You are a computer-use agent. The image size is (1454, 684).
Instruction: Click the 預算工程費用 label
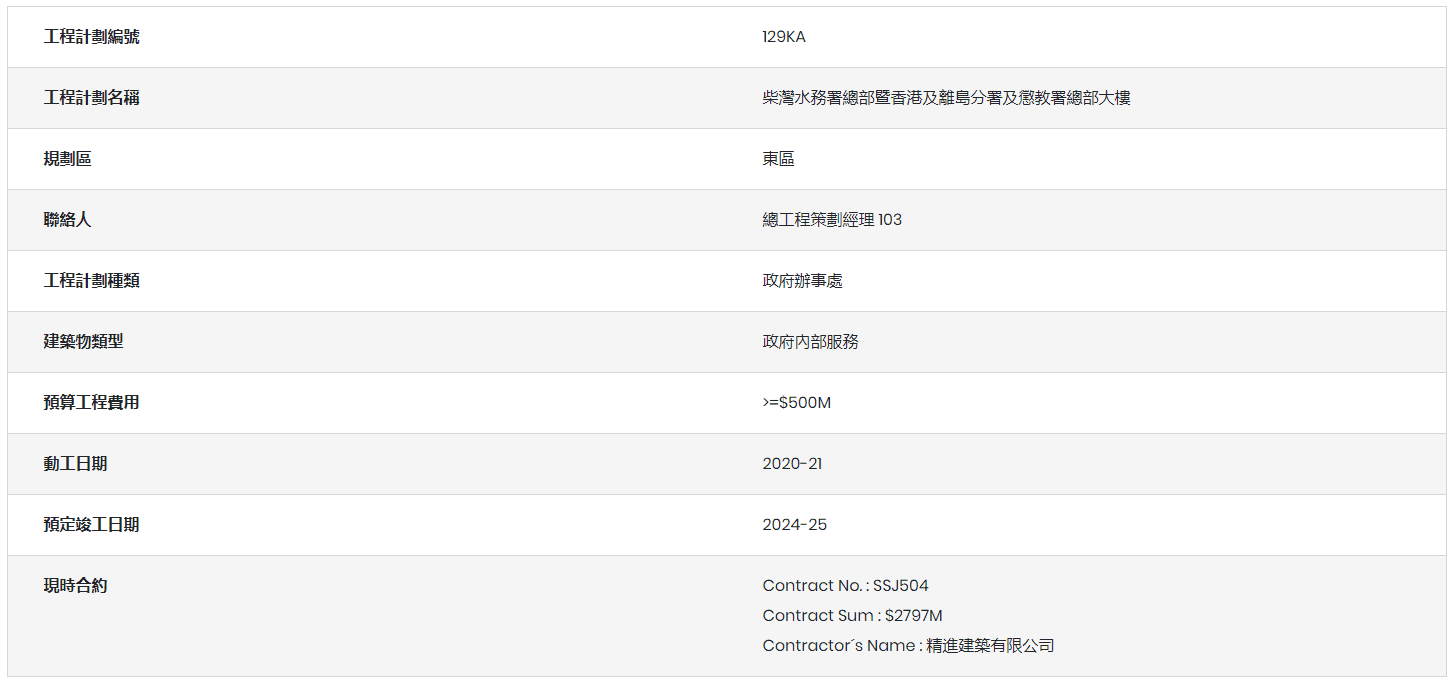click(x=91, y=403)
